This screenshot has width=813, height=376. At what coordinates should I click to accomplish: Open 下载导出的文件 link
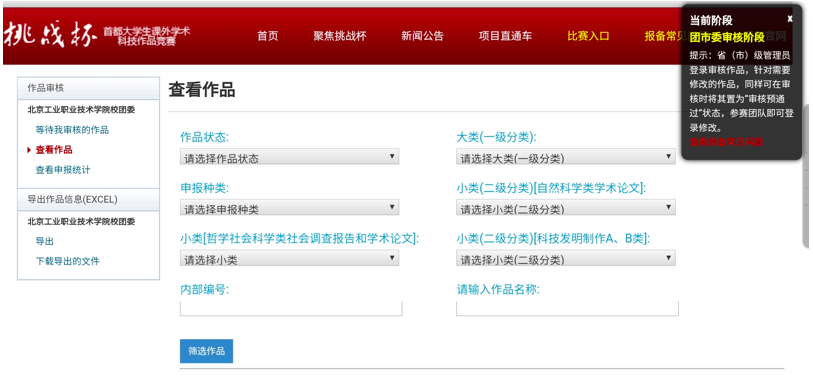point(67,261)
